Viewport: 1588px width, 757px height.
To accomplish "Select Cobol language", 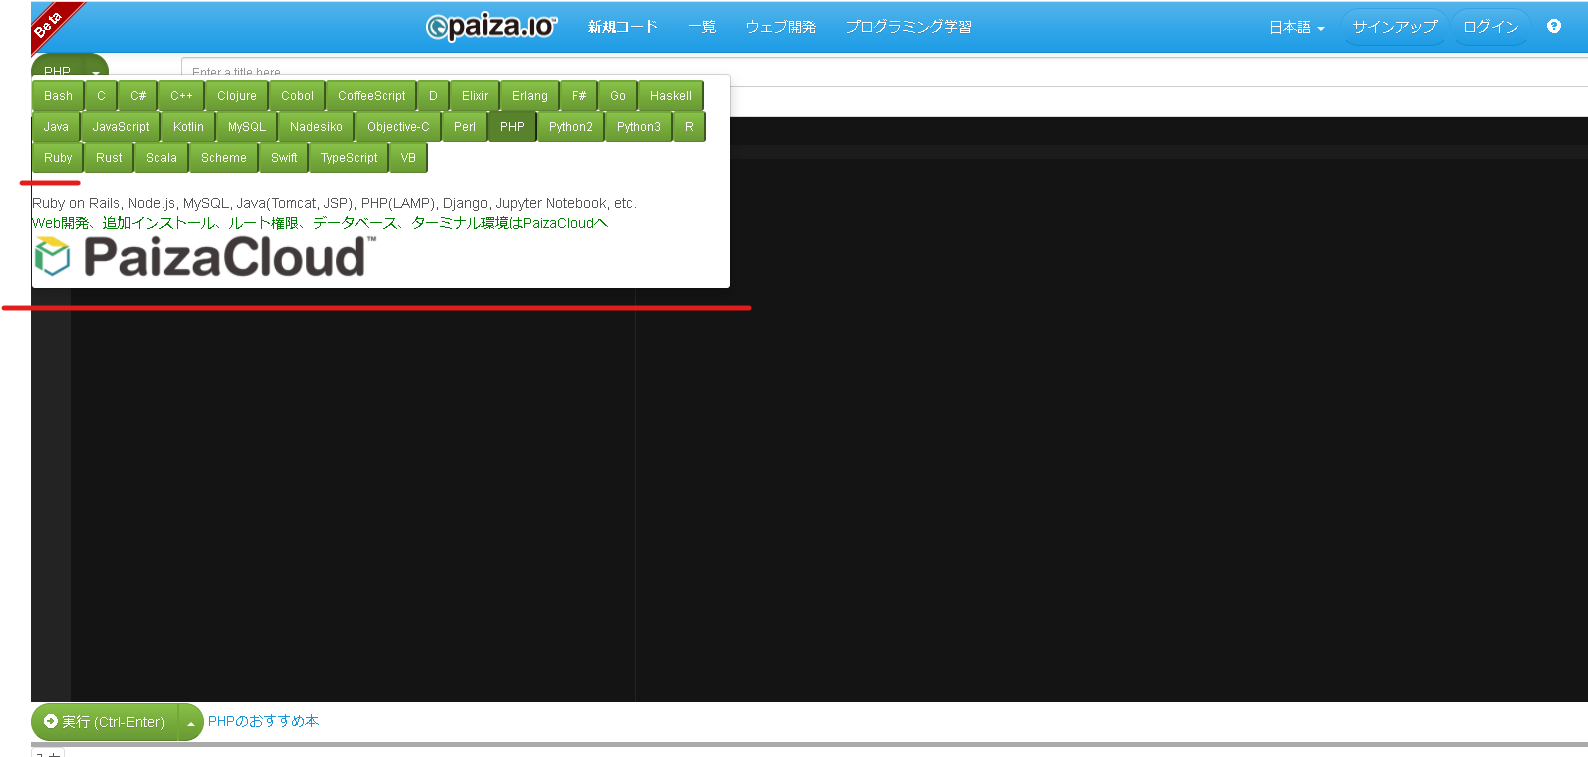I will [297, 96].
